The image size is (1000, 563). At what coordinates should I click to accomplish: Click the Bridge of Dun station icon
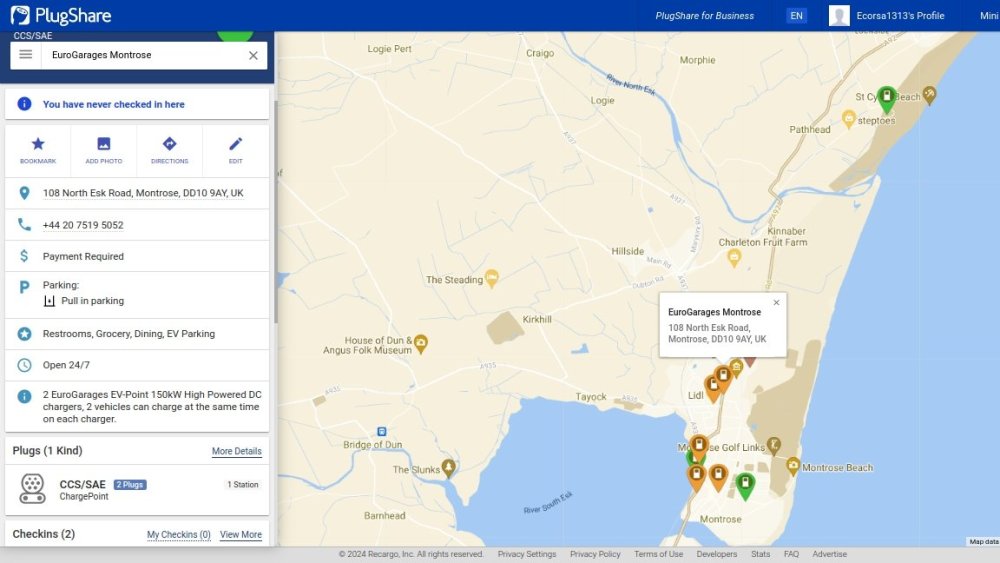click(x=381, y=432)
